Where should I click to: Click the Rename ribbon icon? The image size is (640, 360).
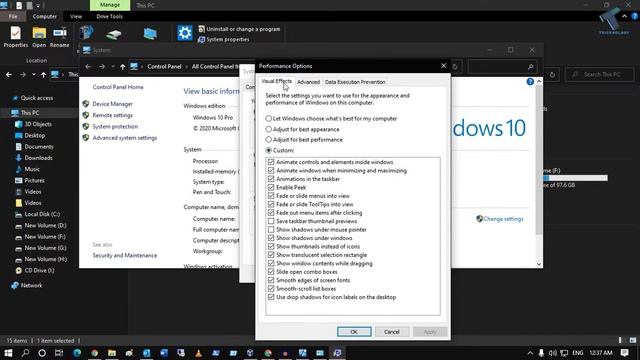click(60, 36)
